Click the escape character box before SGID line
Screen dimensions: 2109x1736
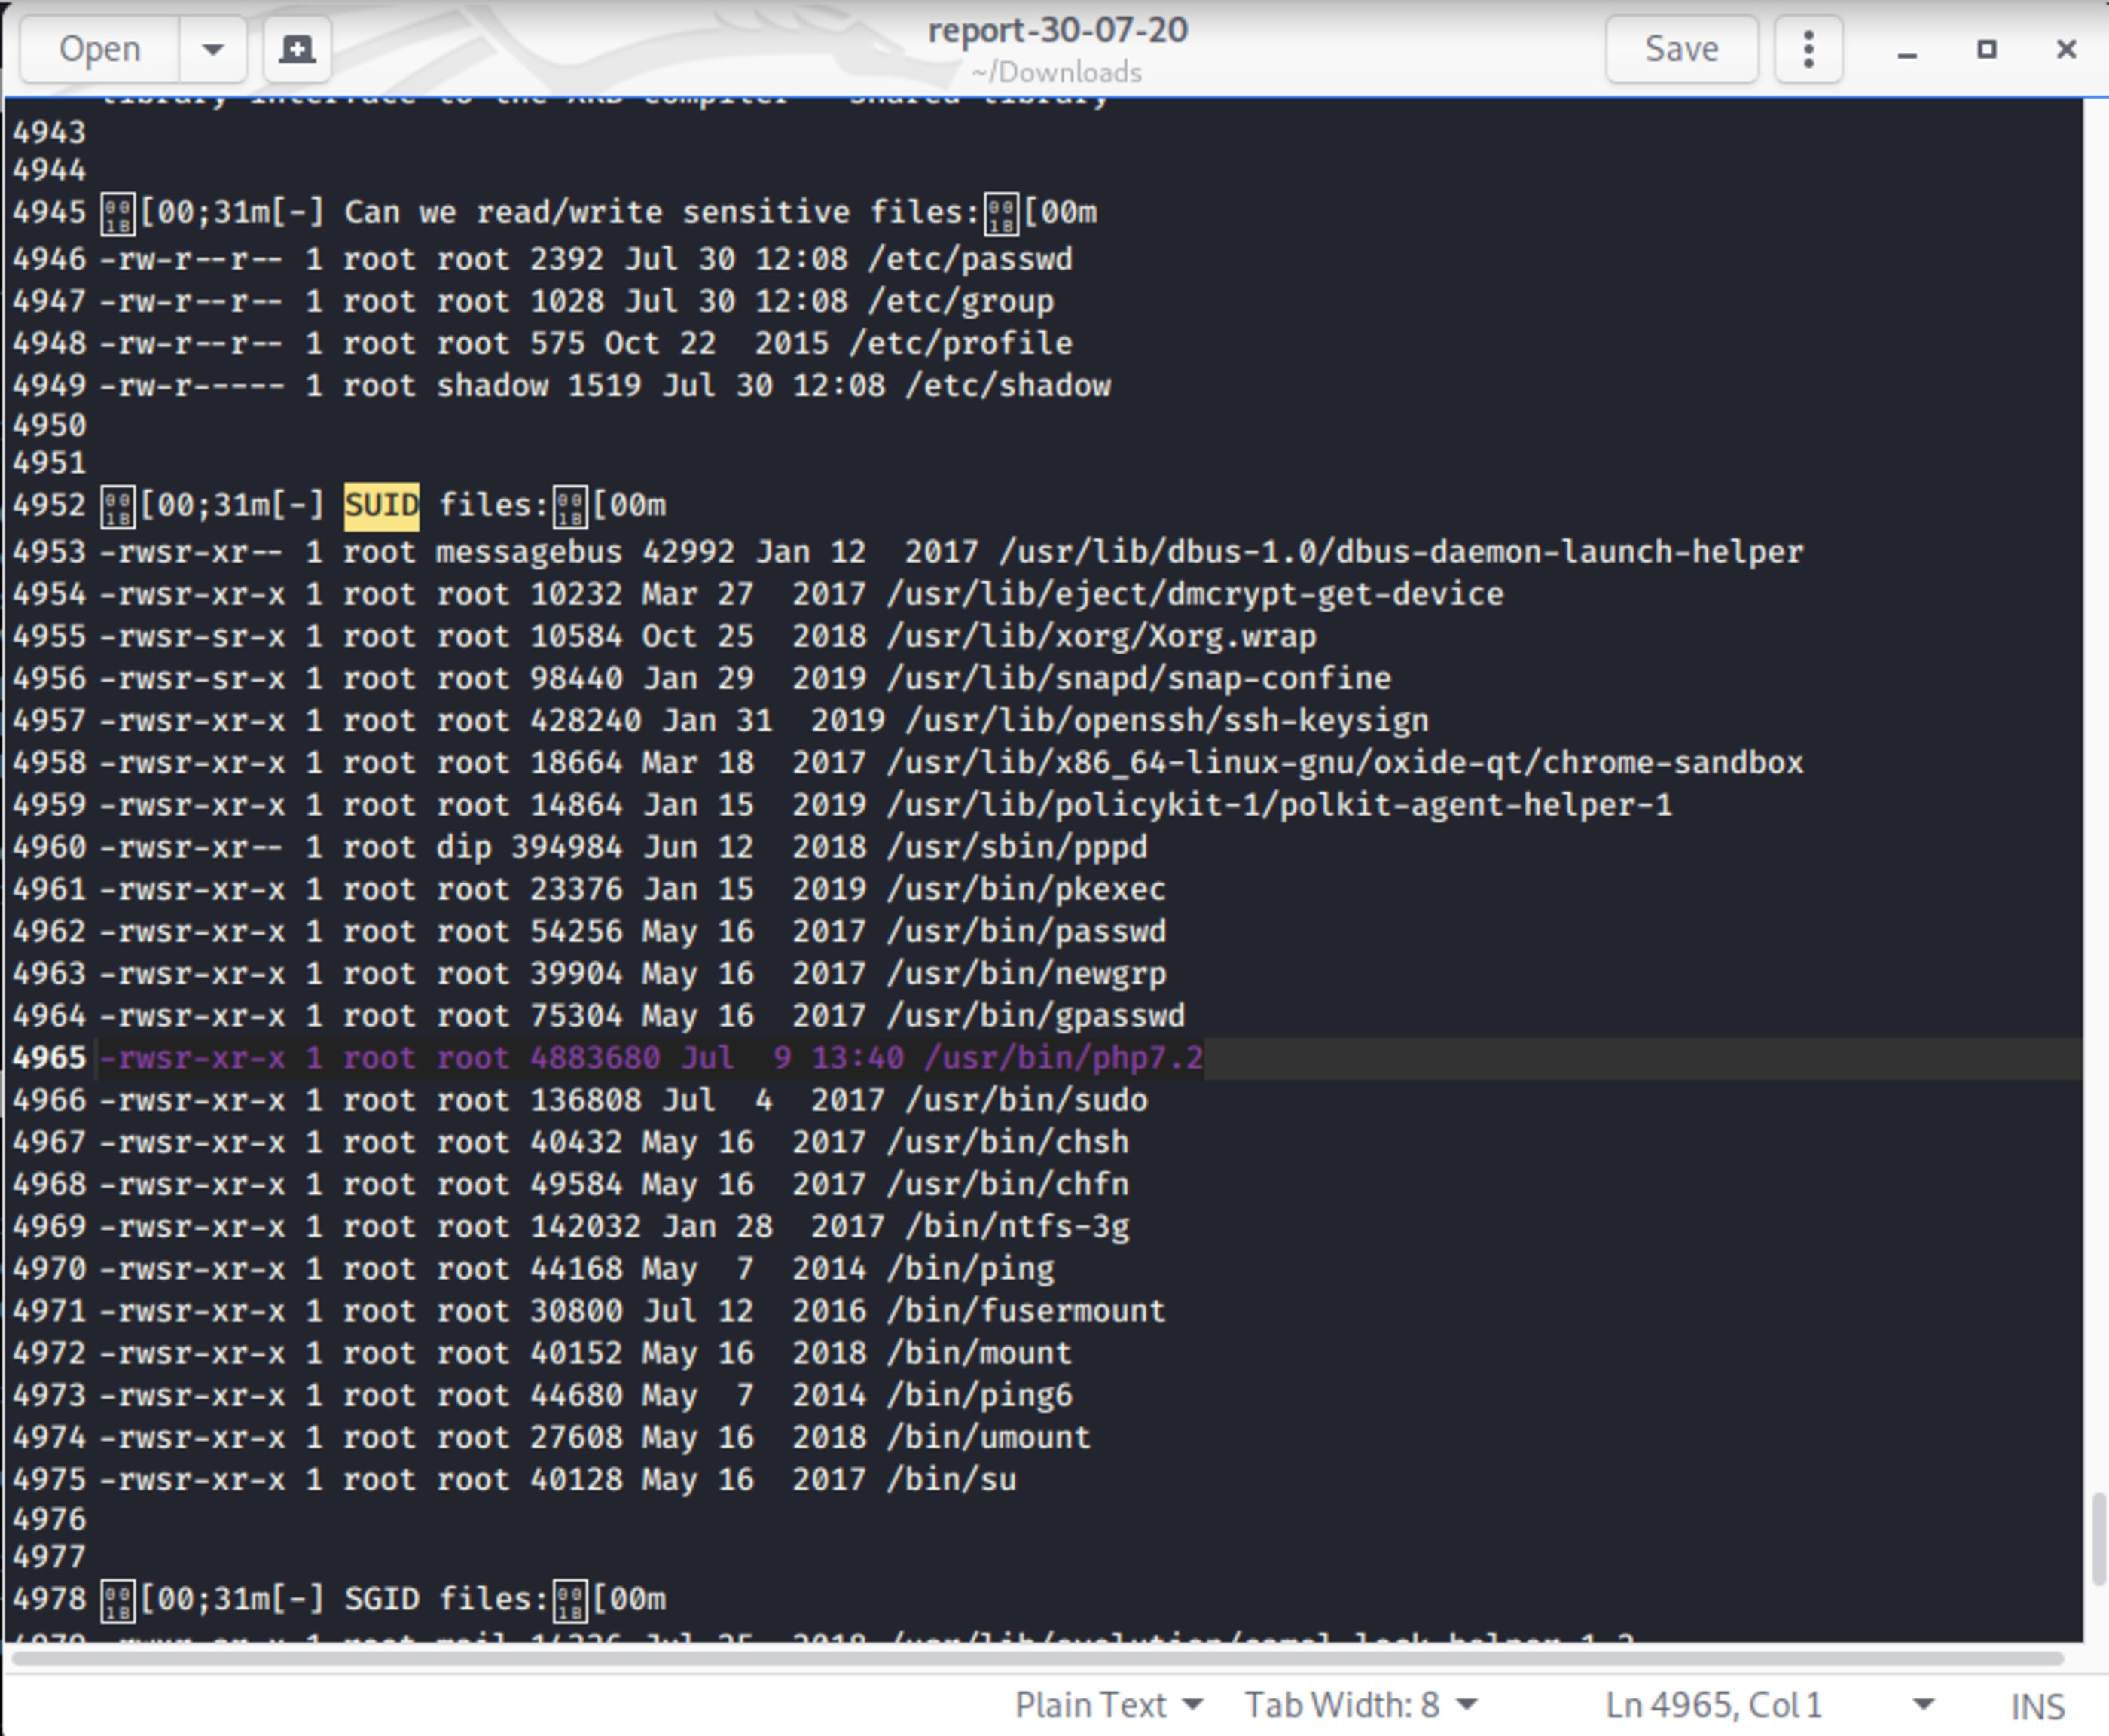[118, 1600]
